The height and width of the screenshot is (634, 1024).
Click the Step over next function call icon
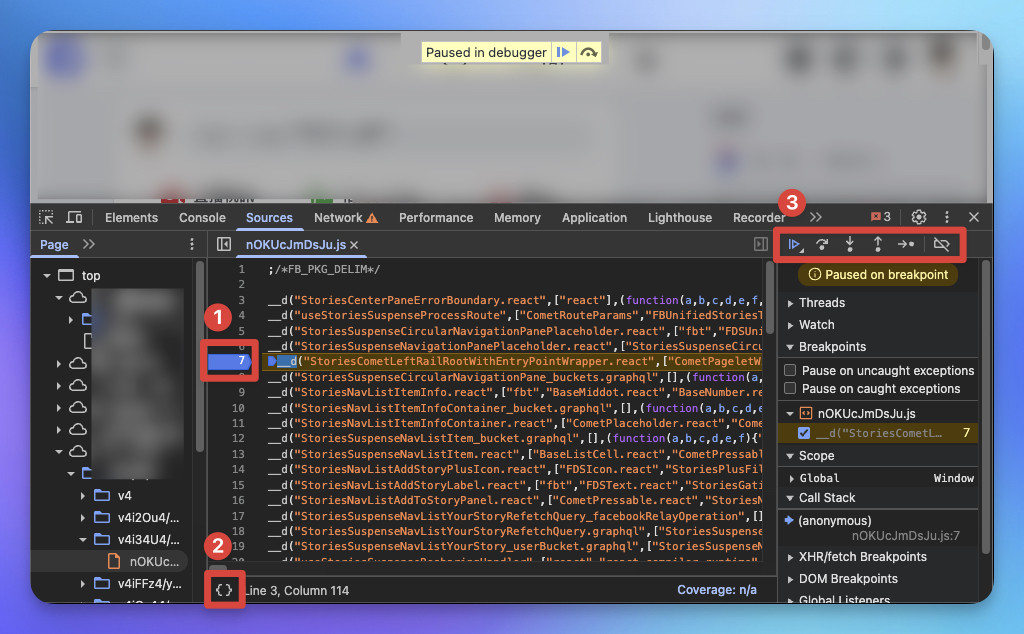pyautogui.click(x=822, y=244)
